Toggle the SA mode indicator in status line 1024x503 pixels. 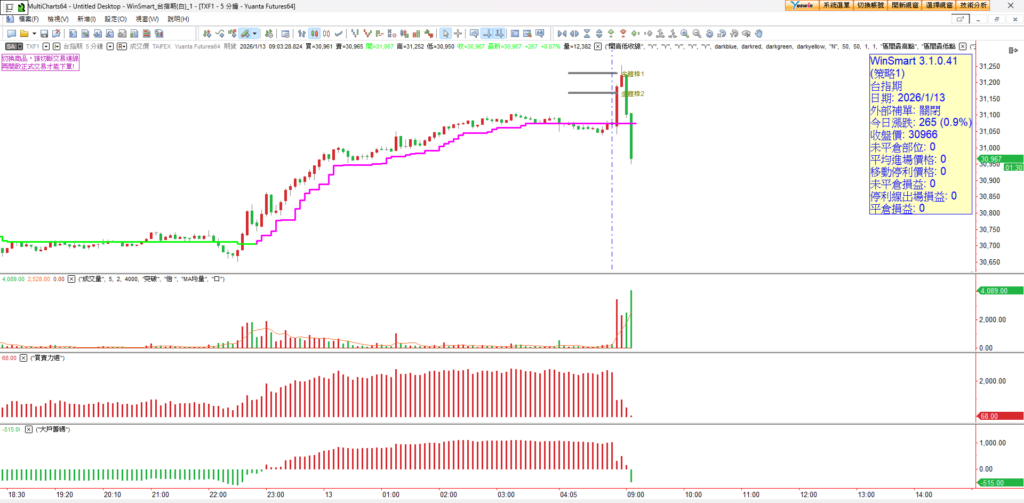pos(12,46)
